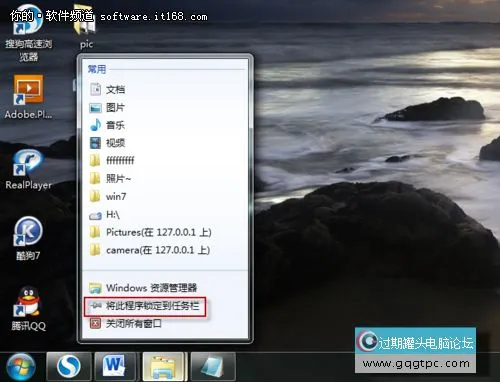Open the 搜狗高速浏览器 desktop shortcut

click(28, 33)
